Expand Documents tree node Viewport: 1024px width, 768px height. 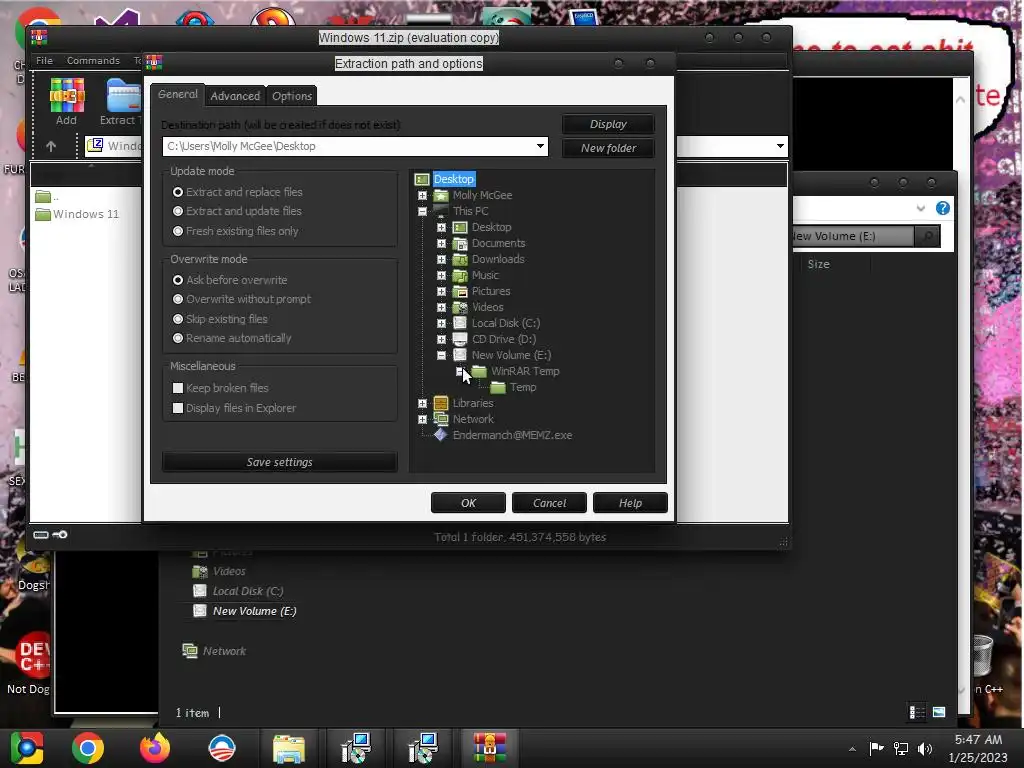pyautogui.click(x=441, y=243)
